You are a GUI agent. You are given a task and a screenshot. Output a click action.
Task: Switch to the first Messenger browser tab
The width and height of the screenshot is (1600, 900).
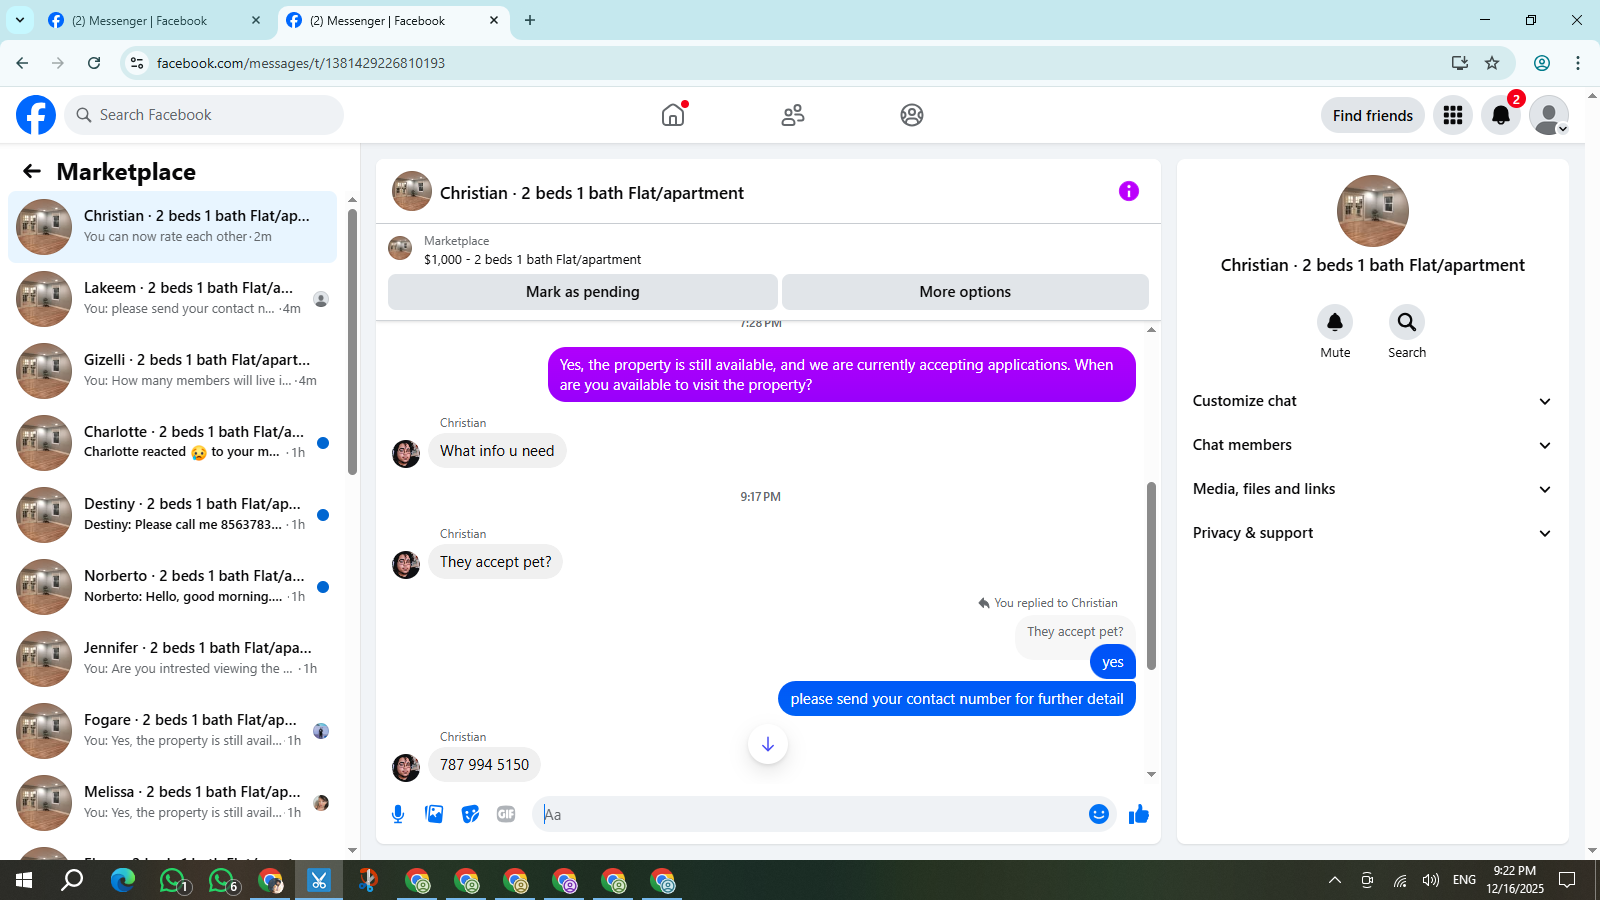point(155,20)
